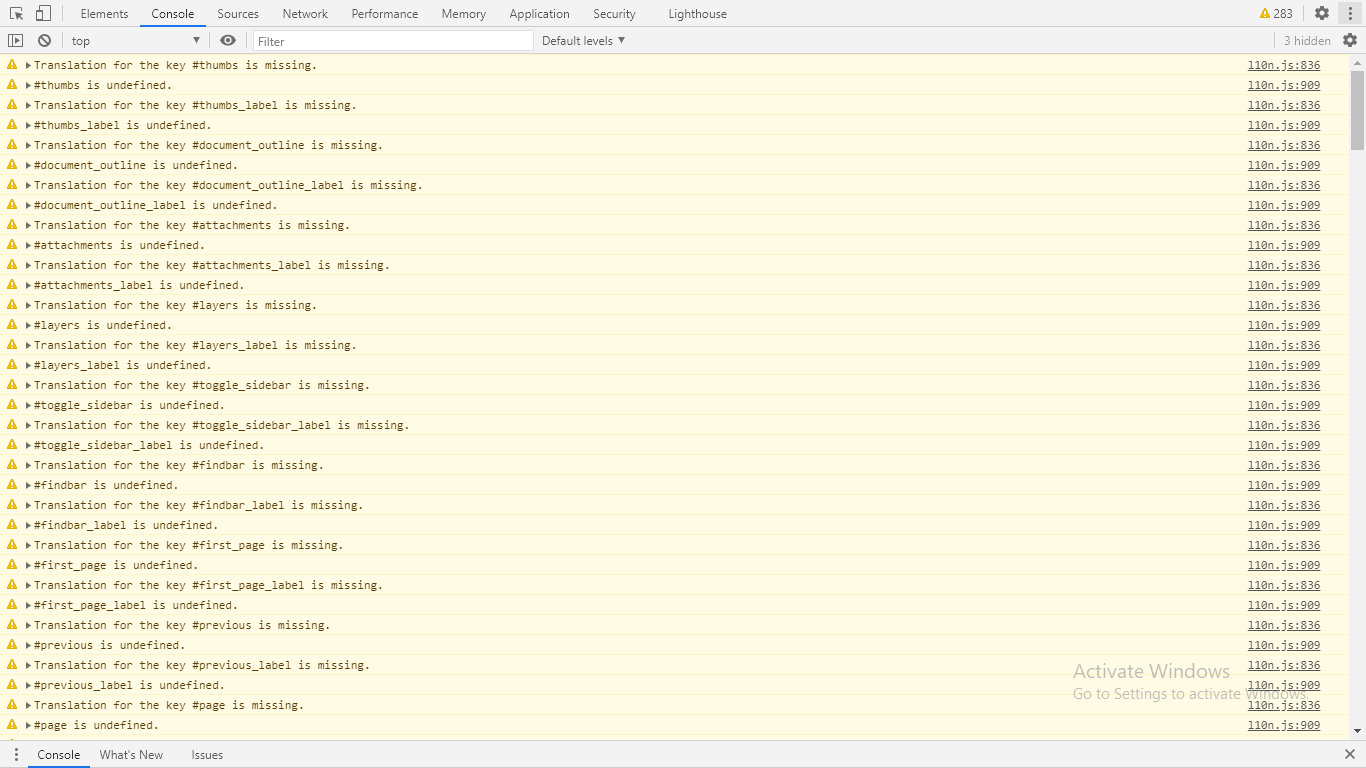This screenshot has height=768, width=1366.
Task: Click warning icon of '#toggle_sidebar is undefined.' row
Action: pos(12,405)
